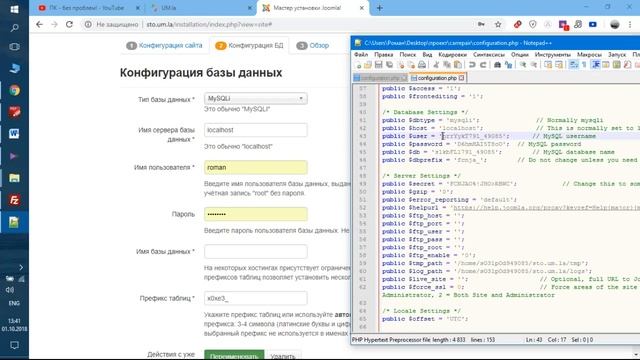This screenshot has width=640, height=360.
Task: Go to the Конфигурация сайта step tab
Action: [x=164, y=45]
